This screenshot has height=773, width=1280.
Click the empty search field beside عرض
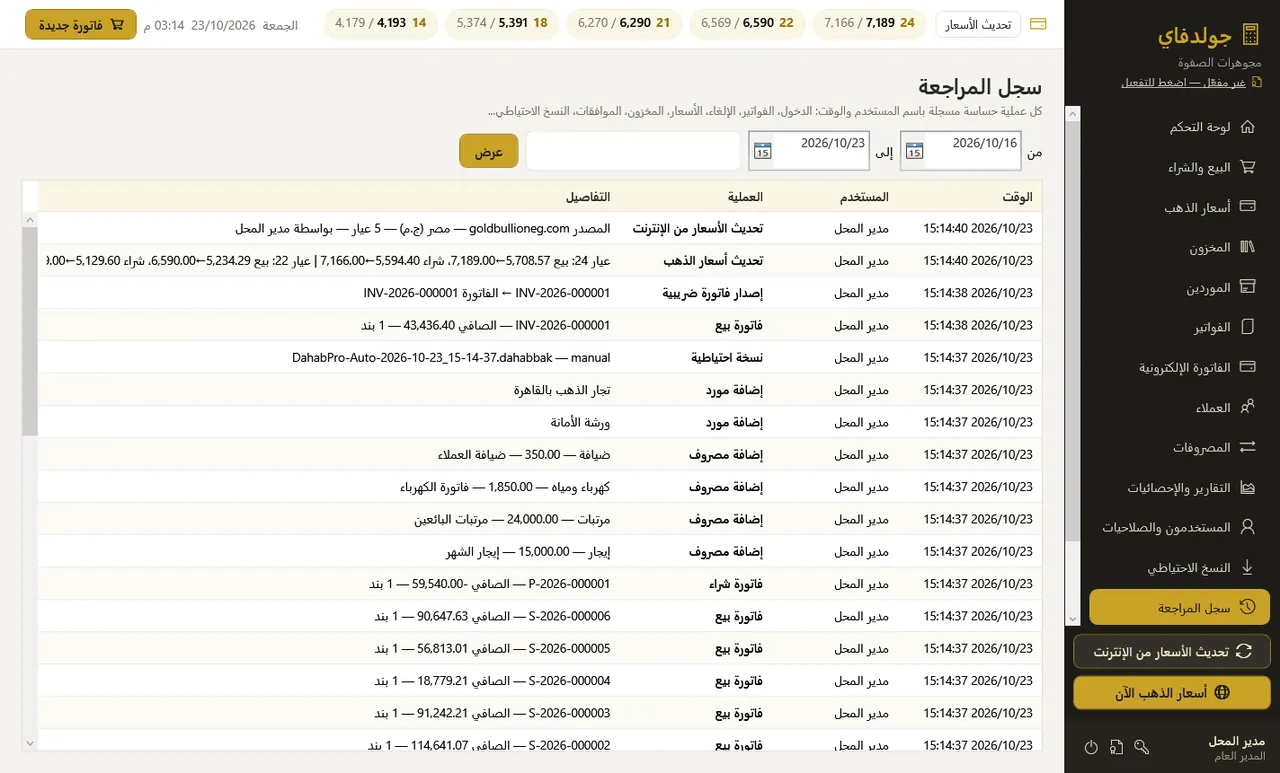633,151
